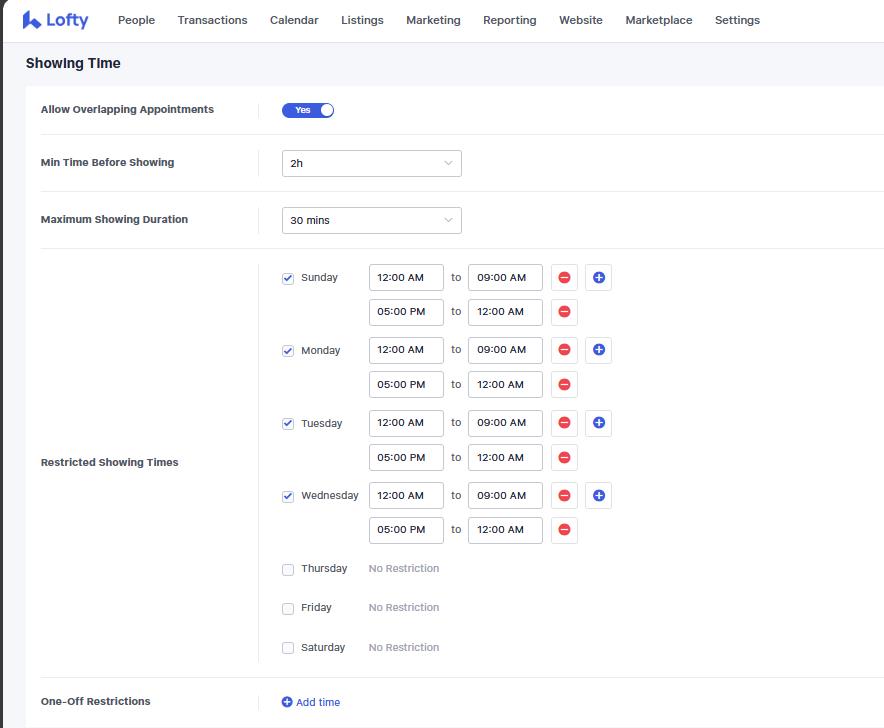The image size is (884, 728).
Task: Remove Sunday's 12:00 AM to 09:00 AM restriction
Action: click(x=564, y=277)
